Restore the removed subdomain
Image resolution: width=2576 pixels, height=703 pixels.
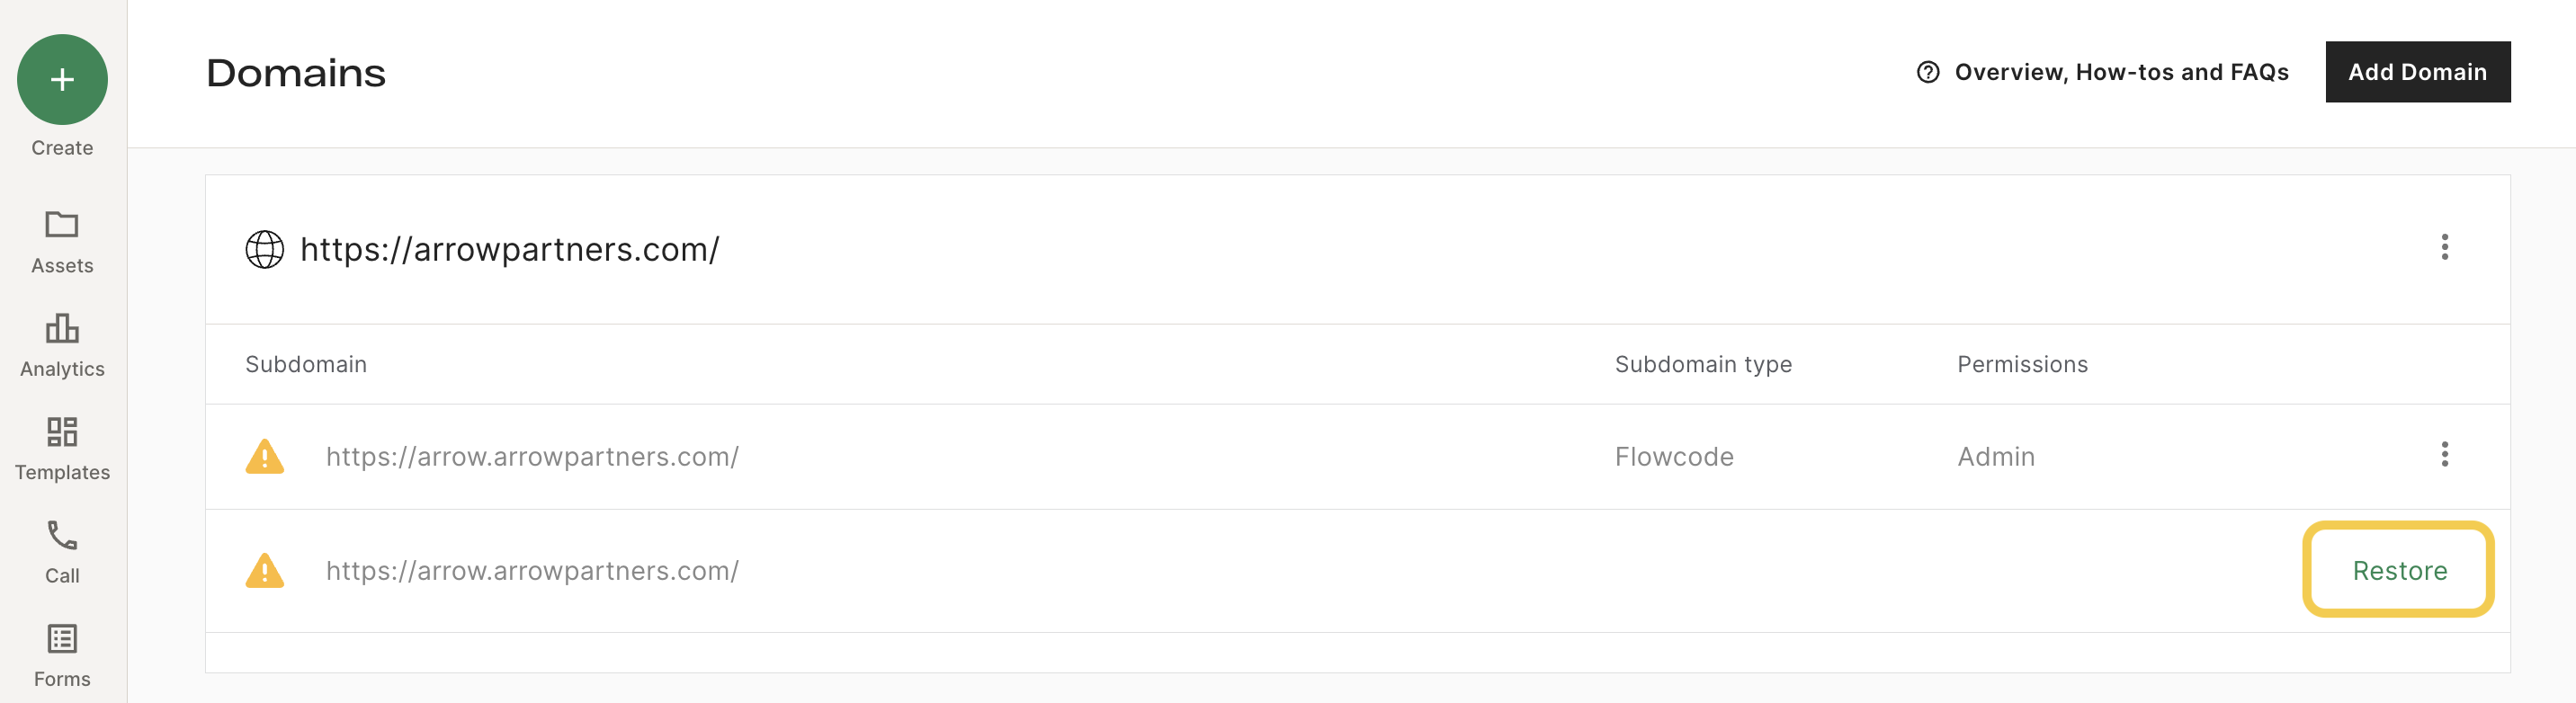pyautogui.click(x=2399, y=571)
